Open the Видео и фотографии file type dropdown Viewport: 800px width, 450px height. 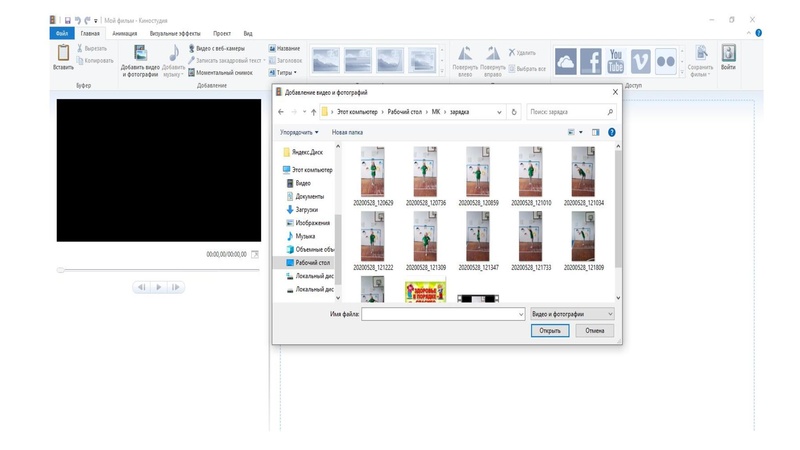[572, 313]
